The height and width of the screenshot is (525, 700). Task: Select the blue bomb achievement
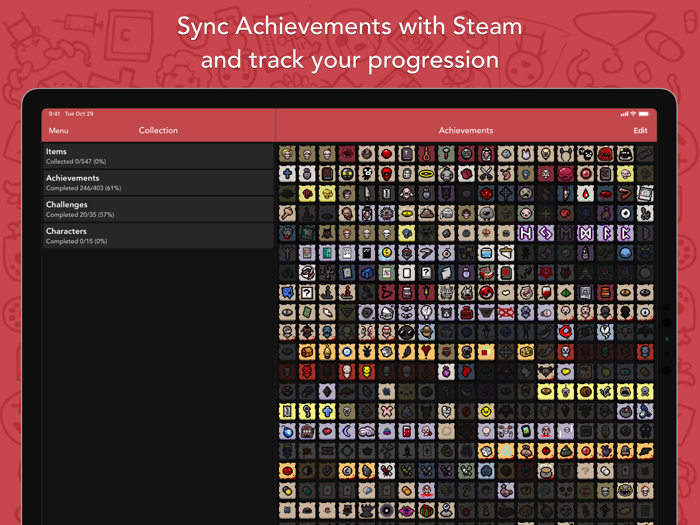coord(287,431)
